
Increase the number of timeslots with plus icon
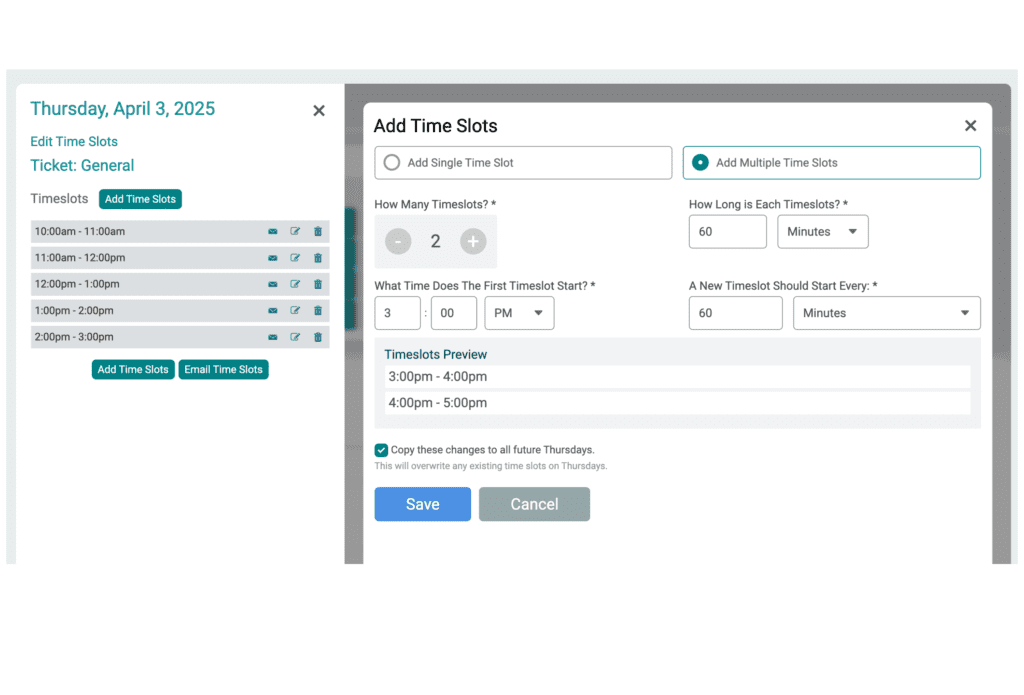pos(470,241)
